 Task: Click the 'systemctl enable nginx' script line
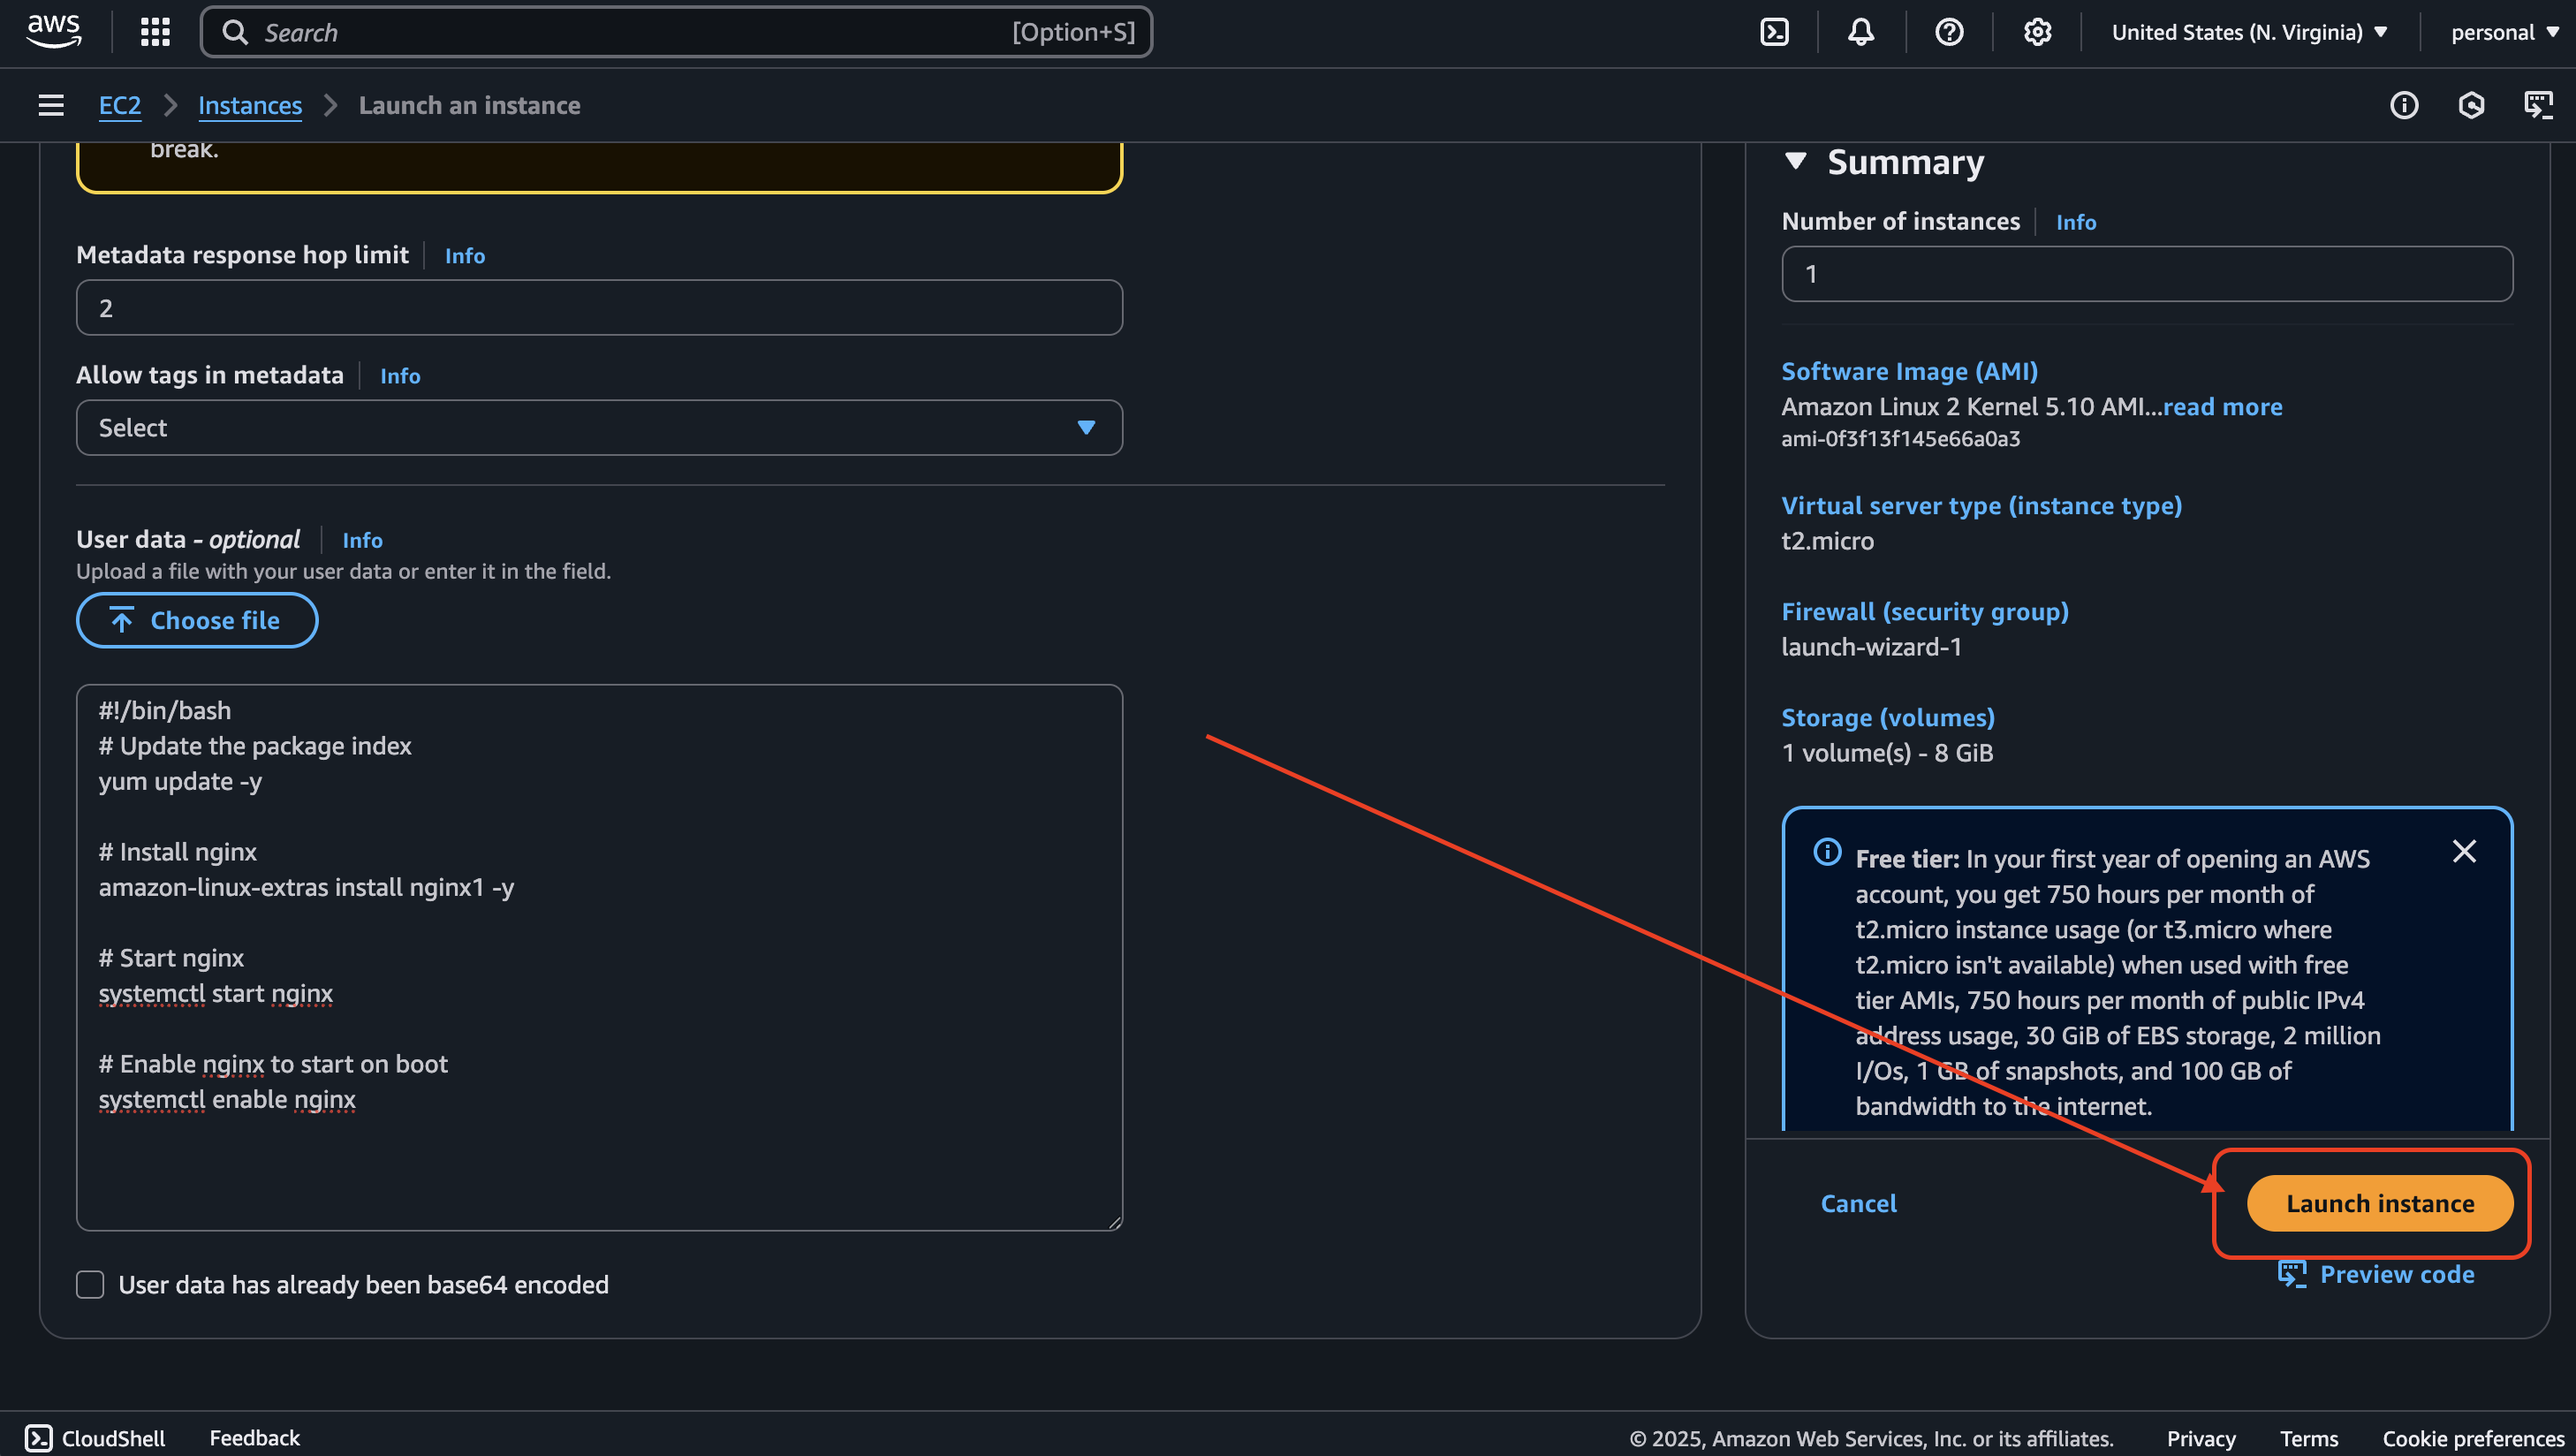point(227,1100)
